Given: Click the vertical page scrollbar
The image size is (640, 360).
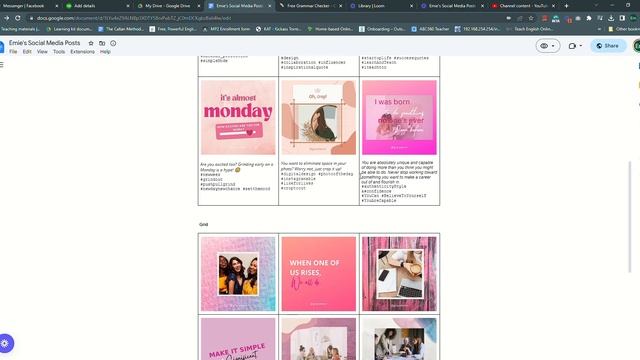Looking at the screenshot, I should [631, 216].
